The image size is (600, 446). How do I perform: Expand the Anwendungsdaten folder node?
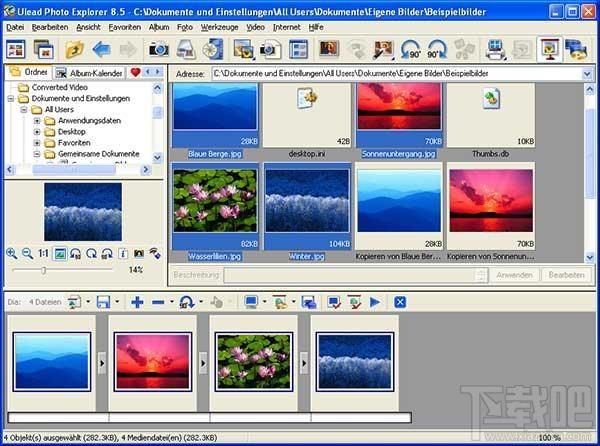pos(37,121)
